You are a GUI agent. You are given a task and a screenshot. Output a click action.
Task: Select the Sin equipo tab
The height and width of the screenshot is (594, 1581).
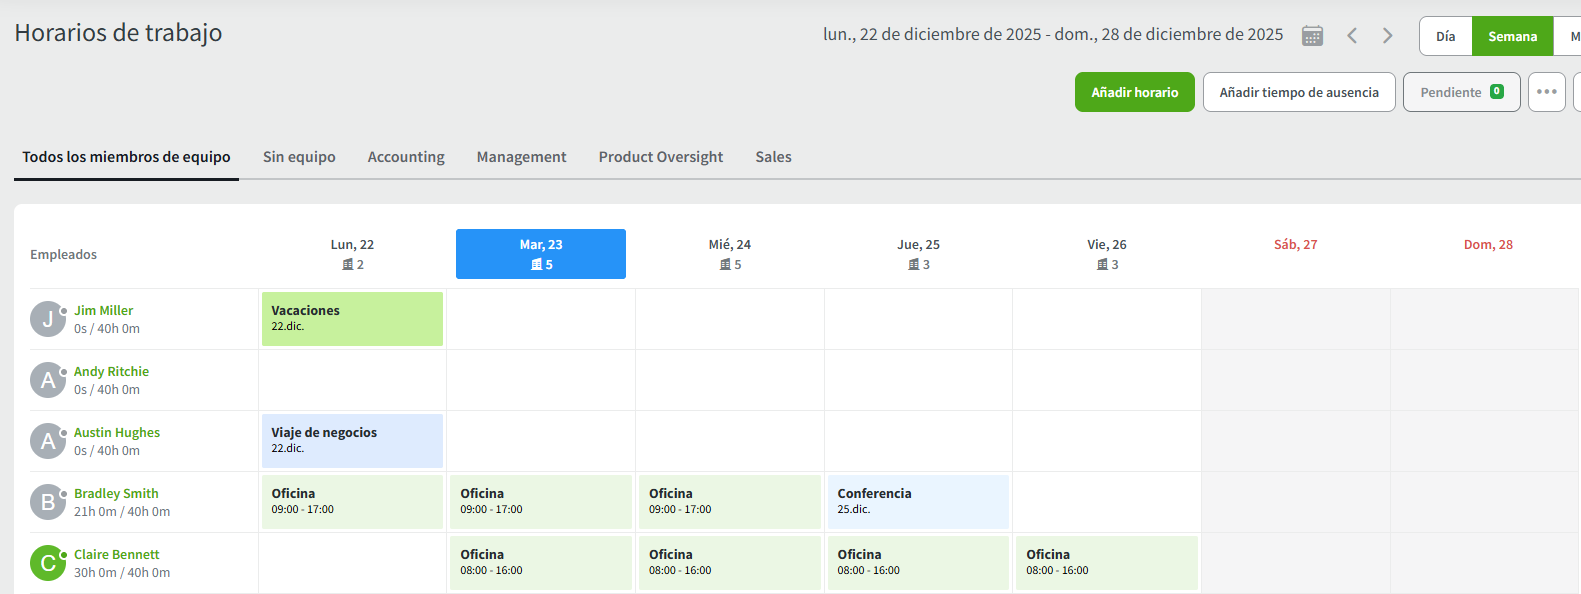pyautogui.click(x=299, y=157)
